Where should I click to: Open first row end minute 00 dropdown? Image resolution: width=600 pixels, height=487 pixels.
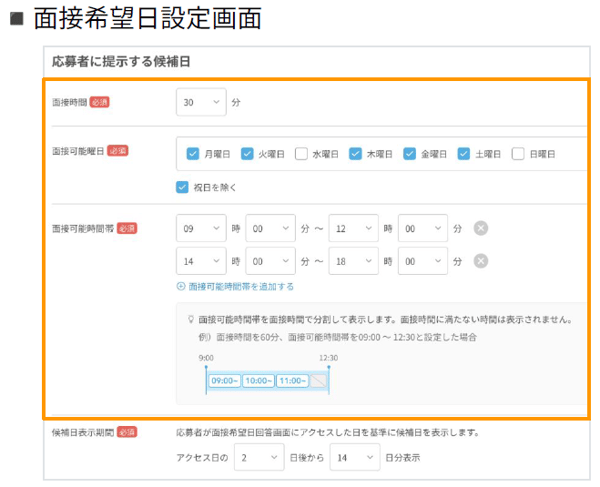pos(423,228)
